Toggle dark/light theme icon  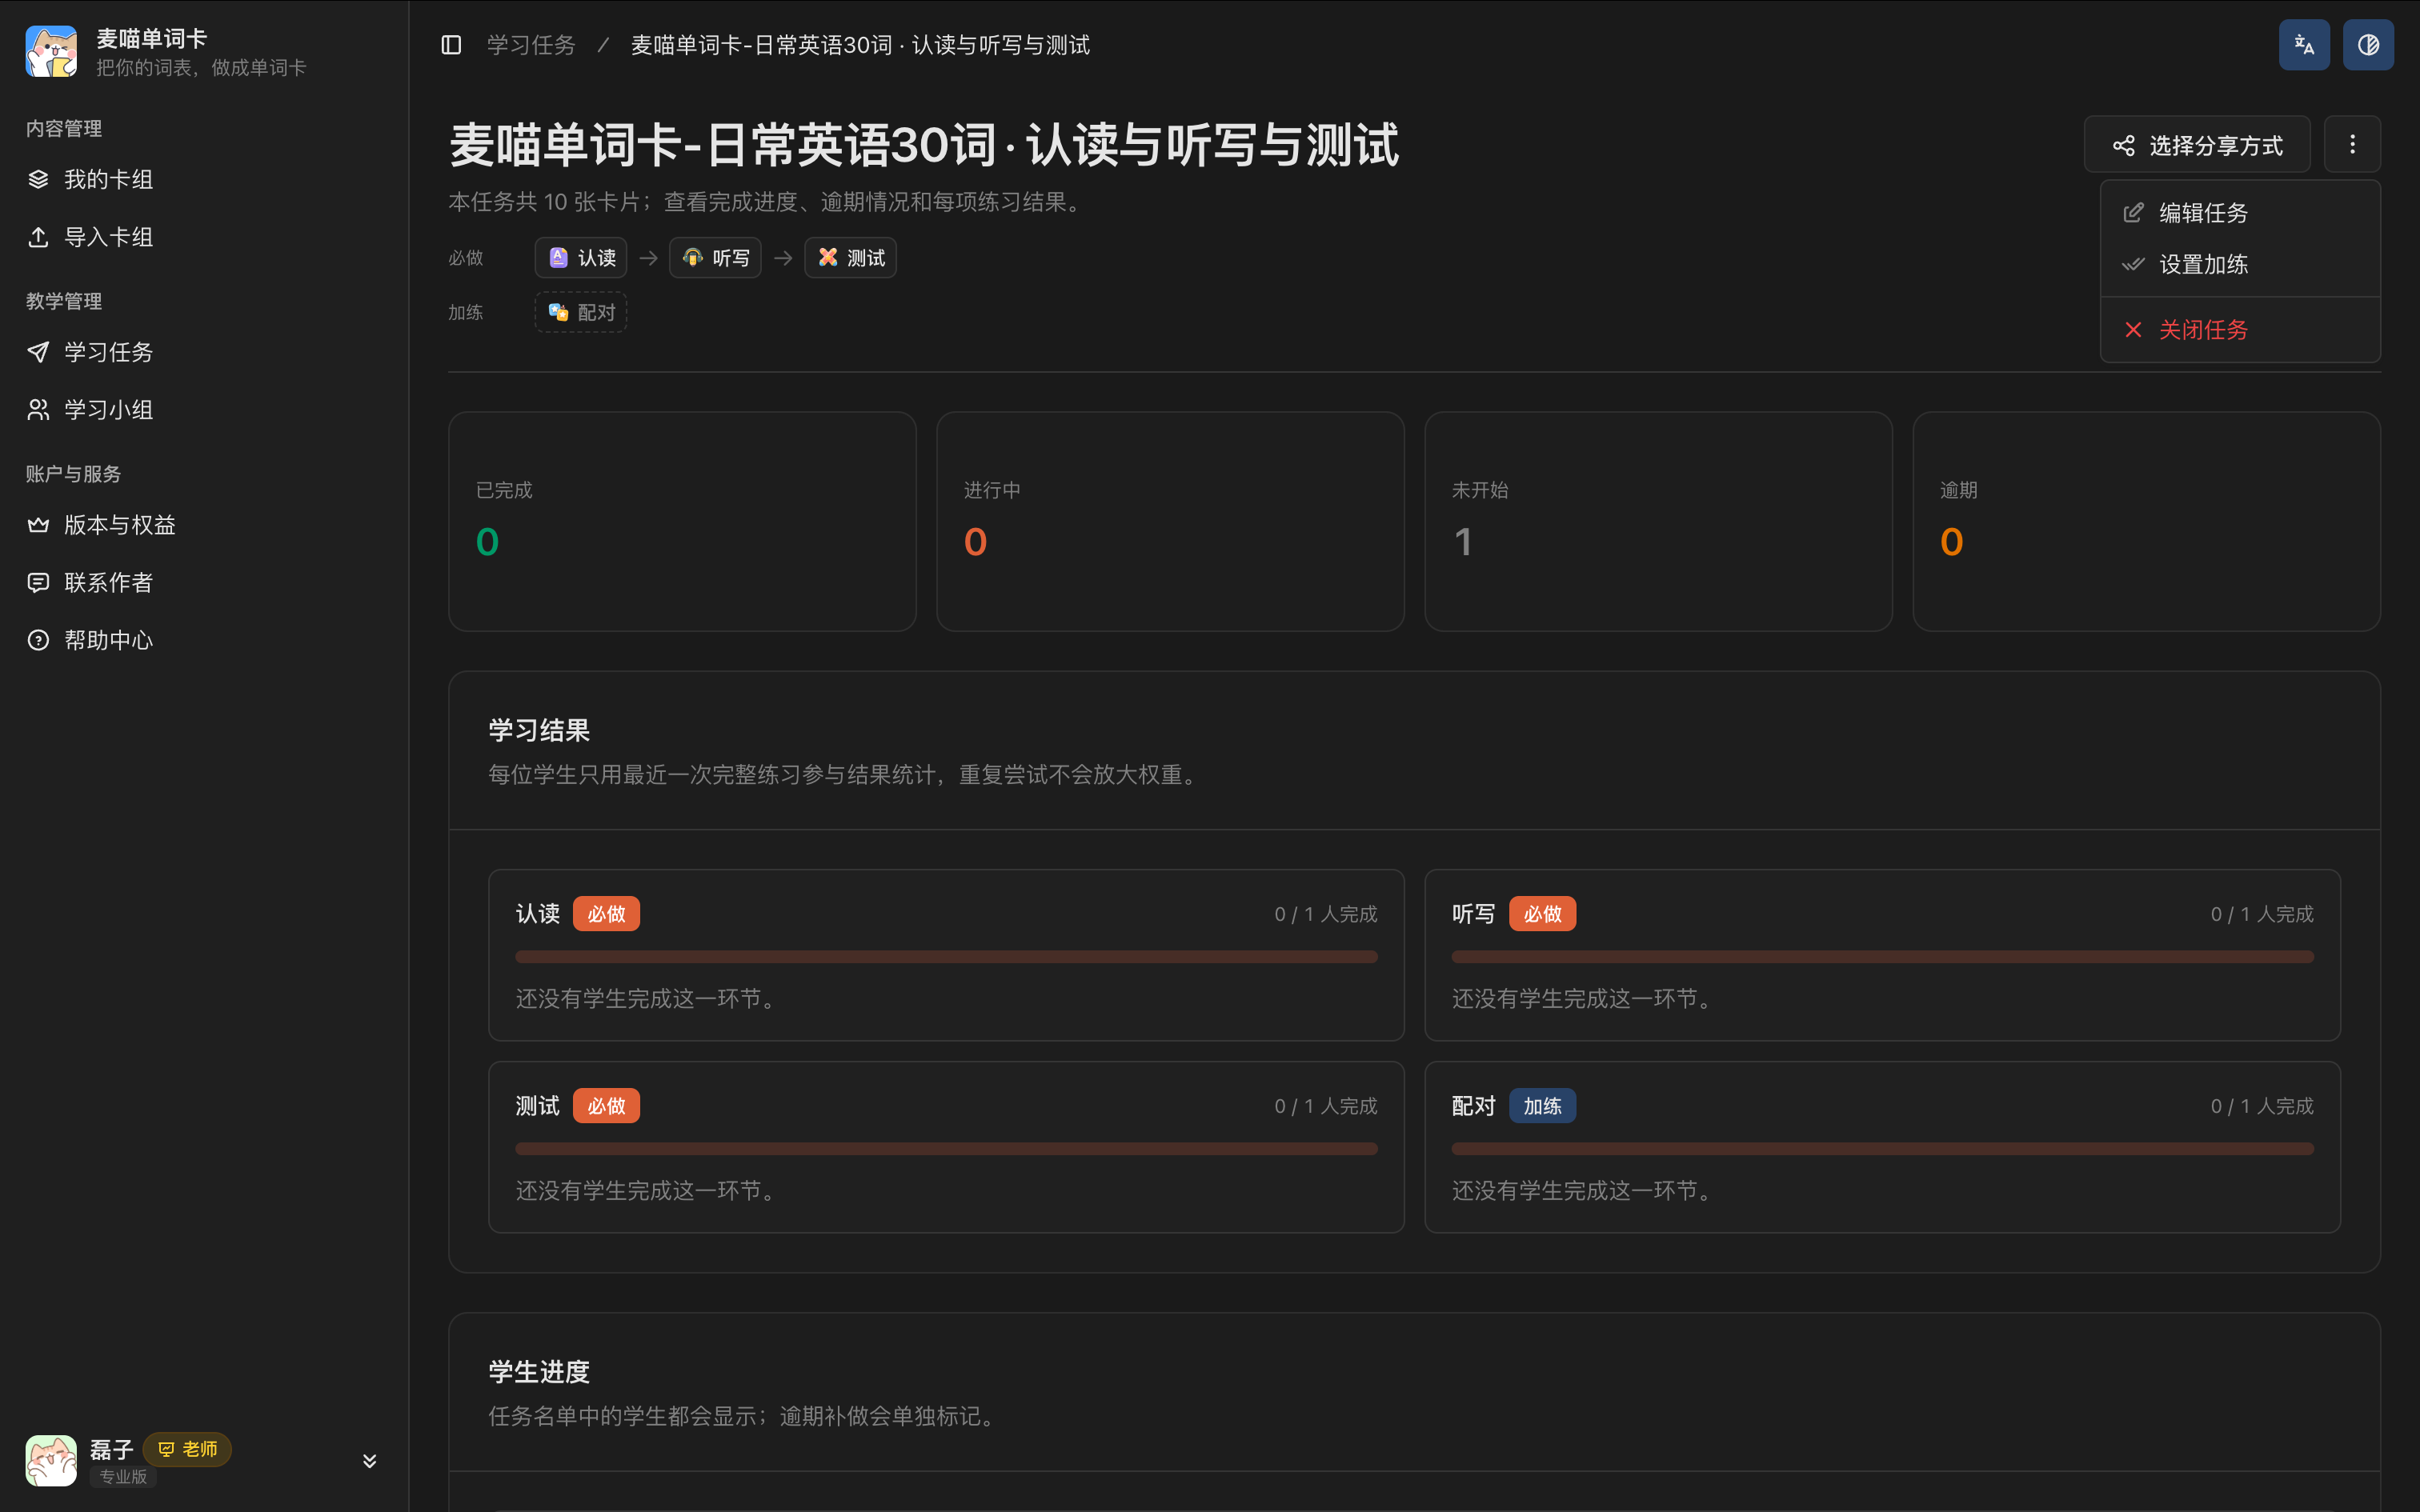[2368, 45]
